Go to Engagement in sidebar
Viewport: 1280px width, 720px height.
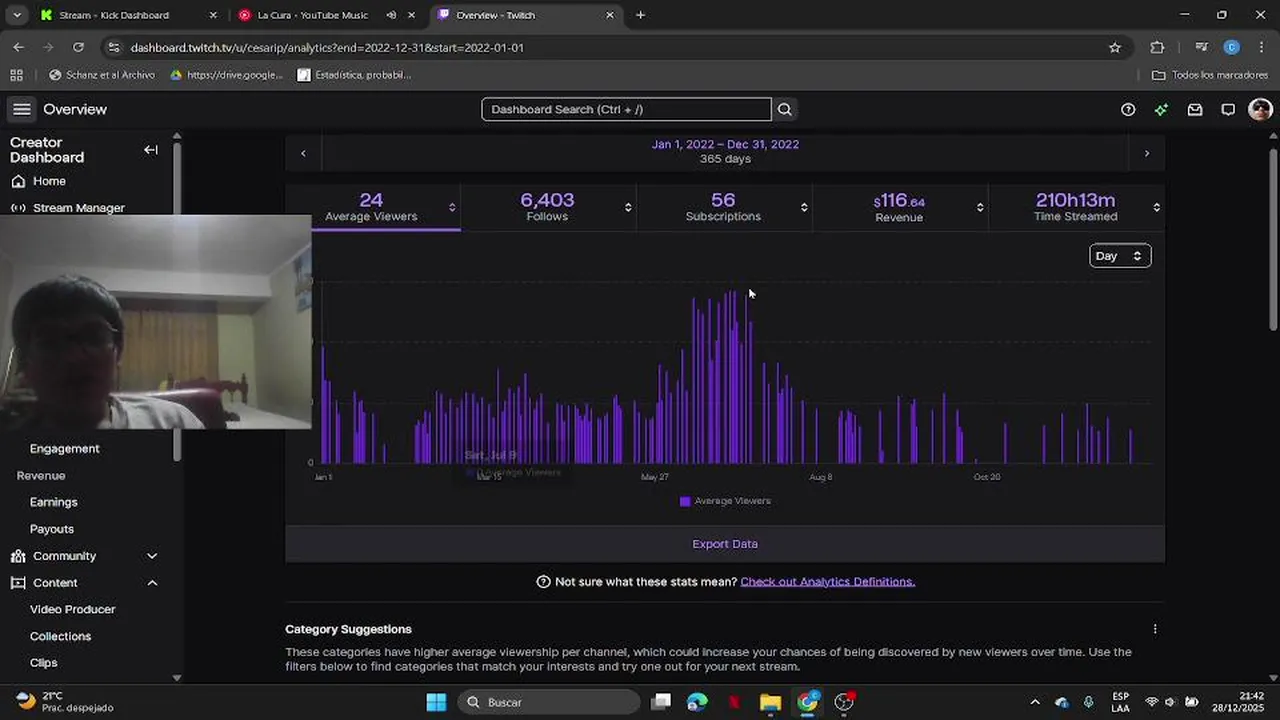[65, 449]
